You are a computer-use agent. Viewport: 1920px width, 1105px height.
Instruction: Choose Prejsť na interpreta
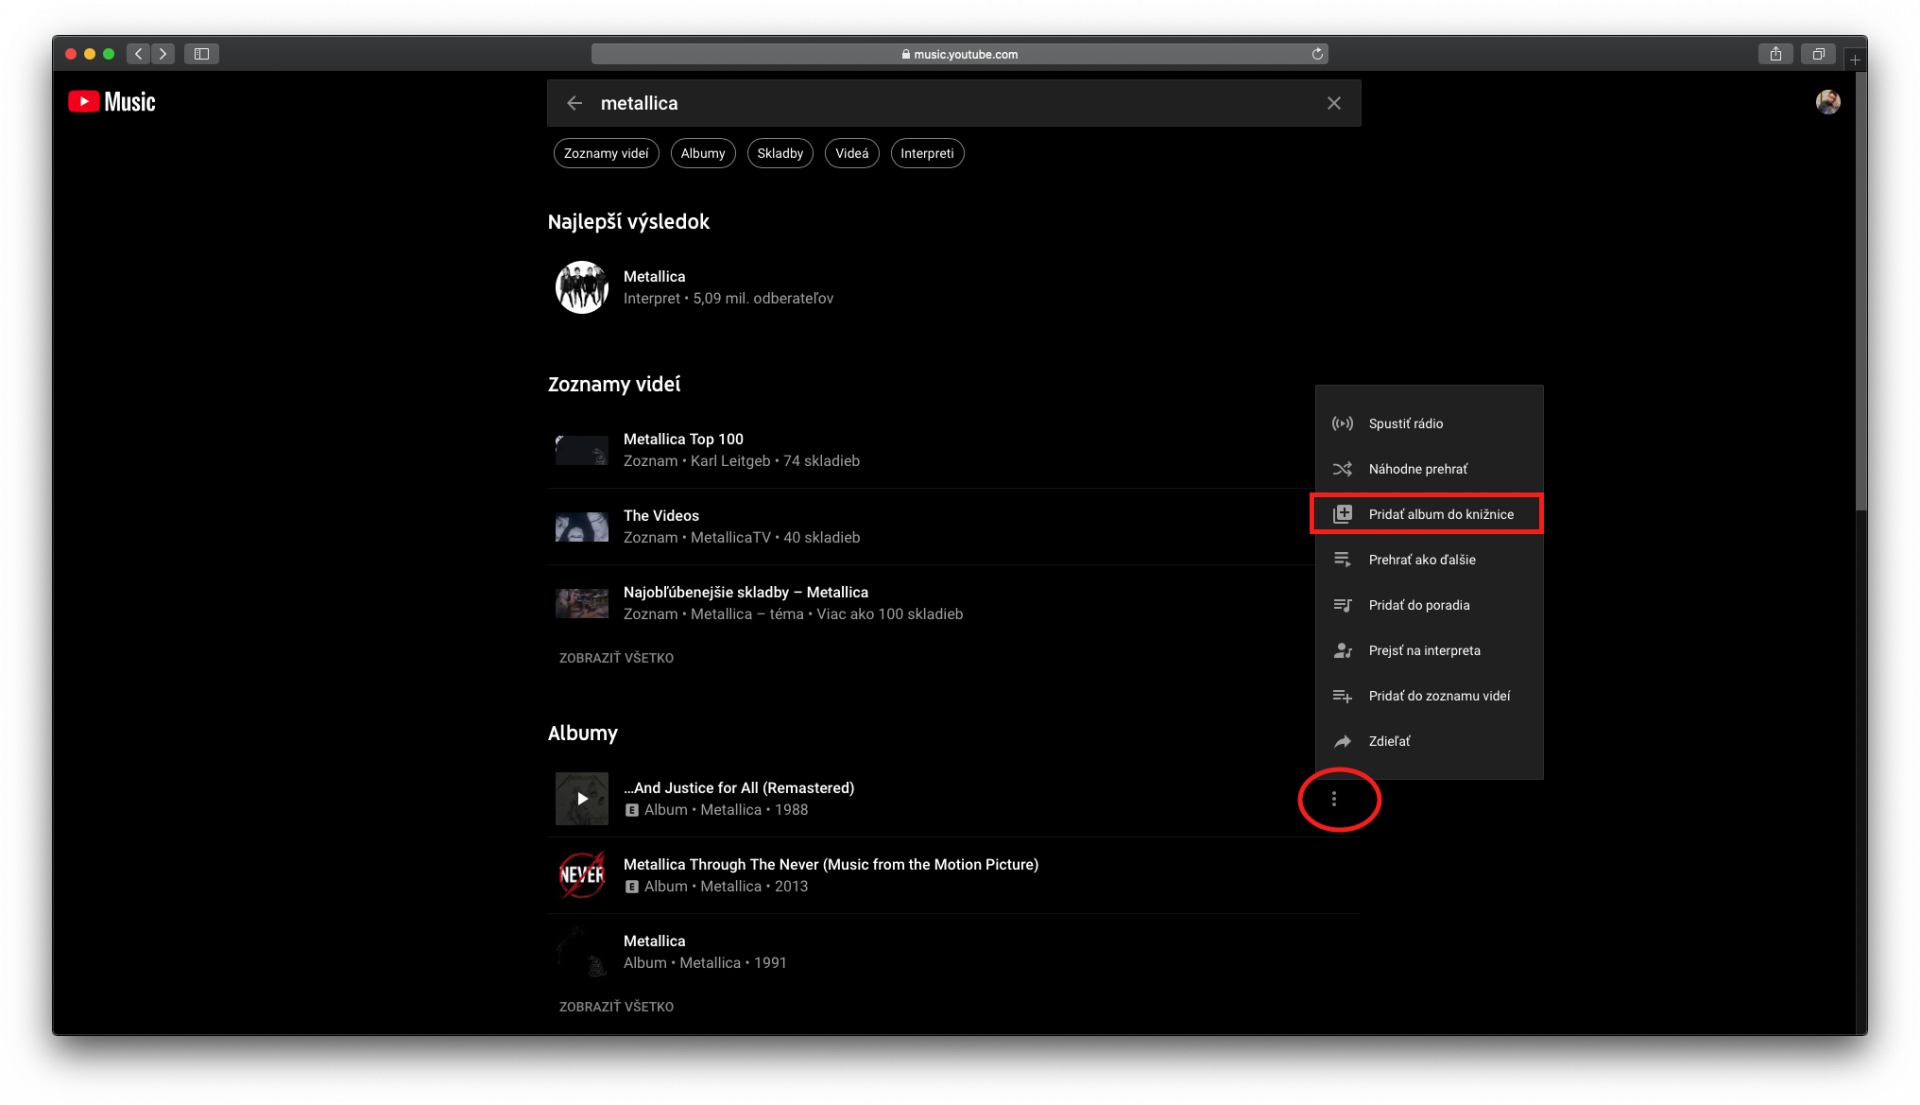point(1429,650)
